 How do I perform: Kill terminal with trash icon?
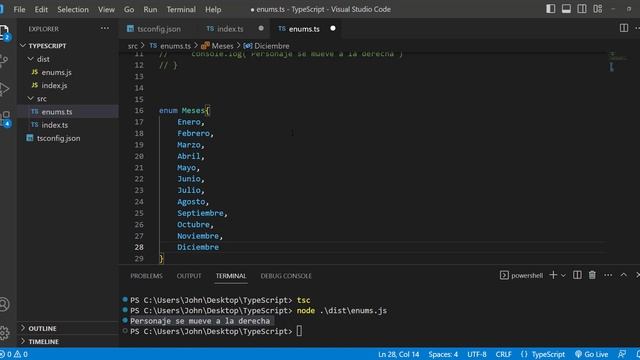(592, 275)
